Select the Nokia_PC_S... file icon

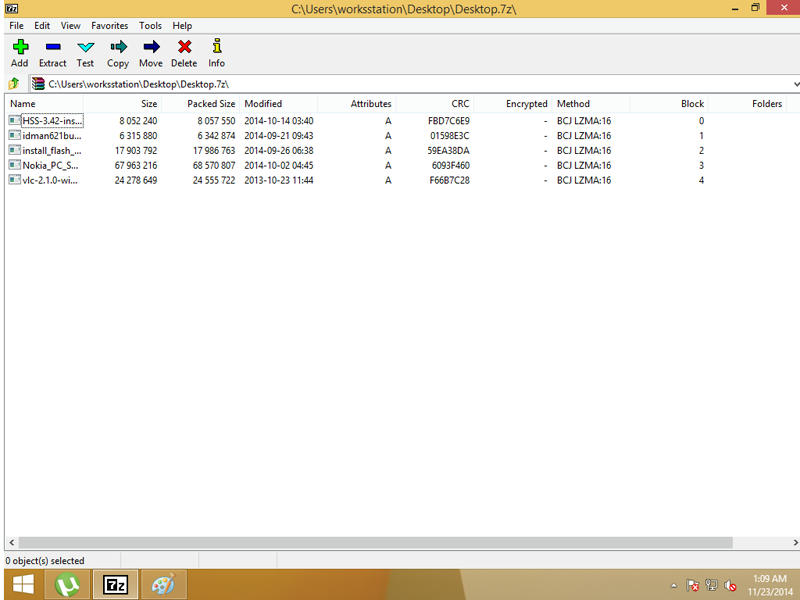point(15,165)
